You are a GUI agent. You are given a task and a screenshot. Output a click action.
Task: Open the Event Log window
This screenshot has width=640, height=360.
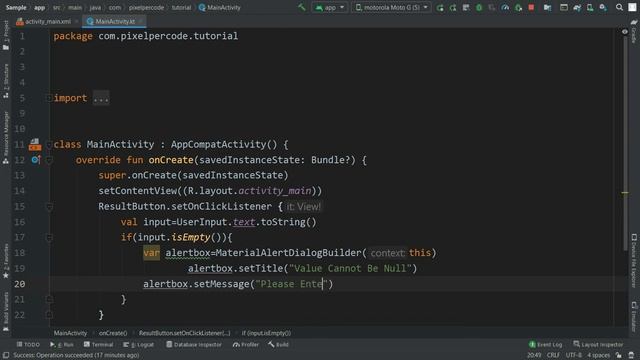(546, 344)
